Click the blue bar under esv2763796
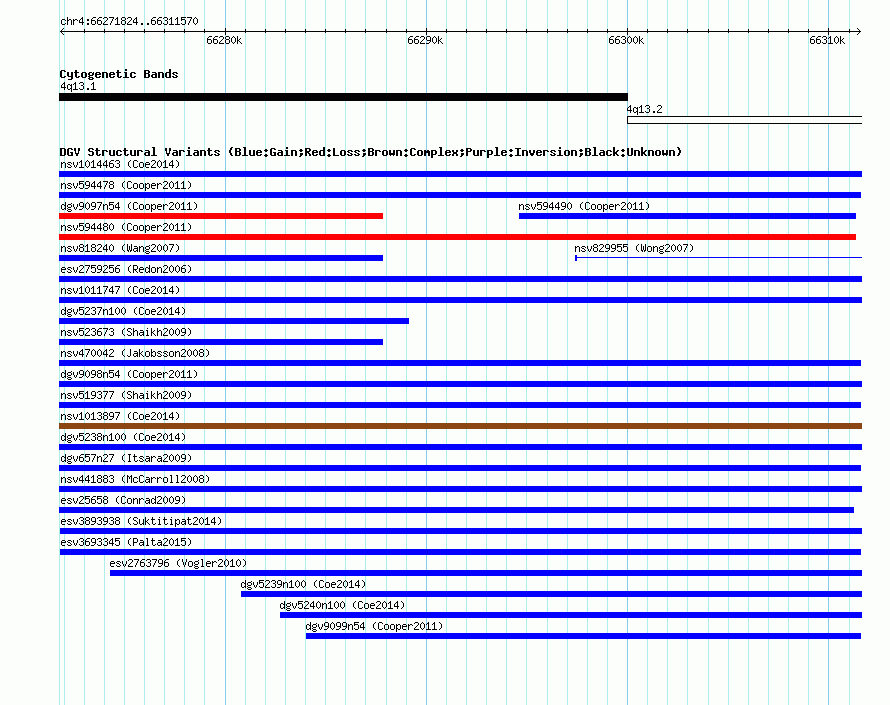This screenshot has width=890, height=705. (x=486, y=573)
